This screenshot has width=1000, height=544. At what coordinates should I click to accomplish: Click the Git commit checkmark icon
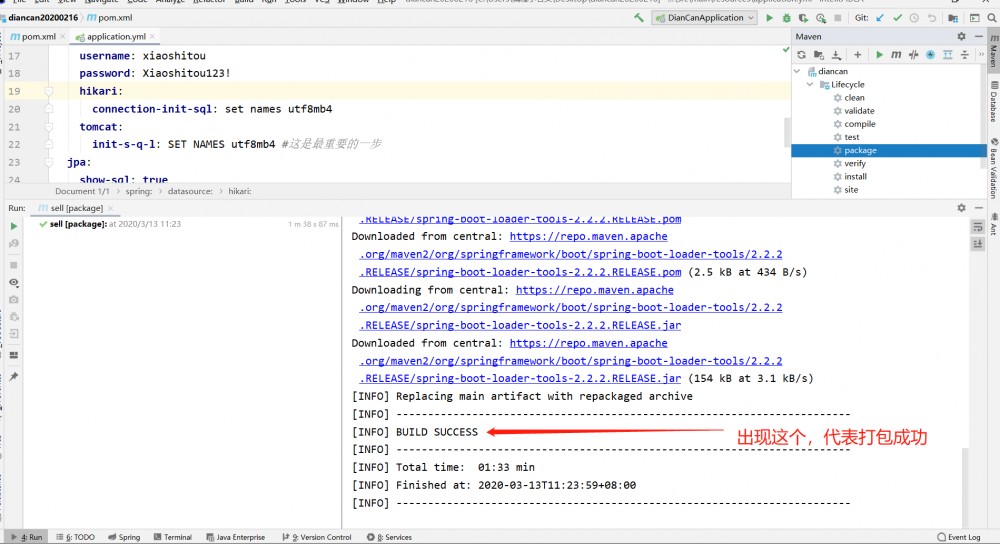896,18
